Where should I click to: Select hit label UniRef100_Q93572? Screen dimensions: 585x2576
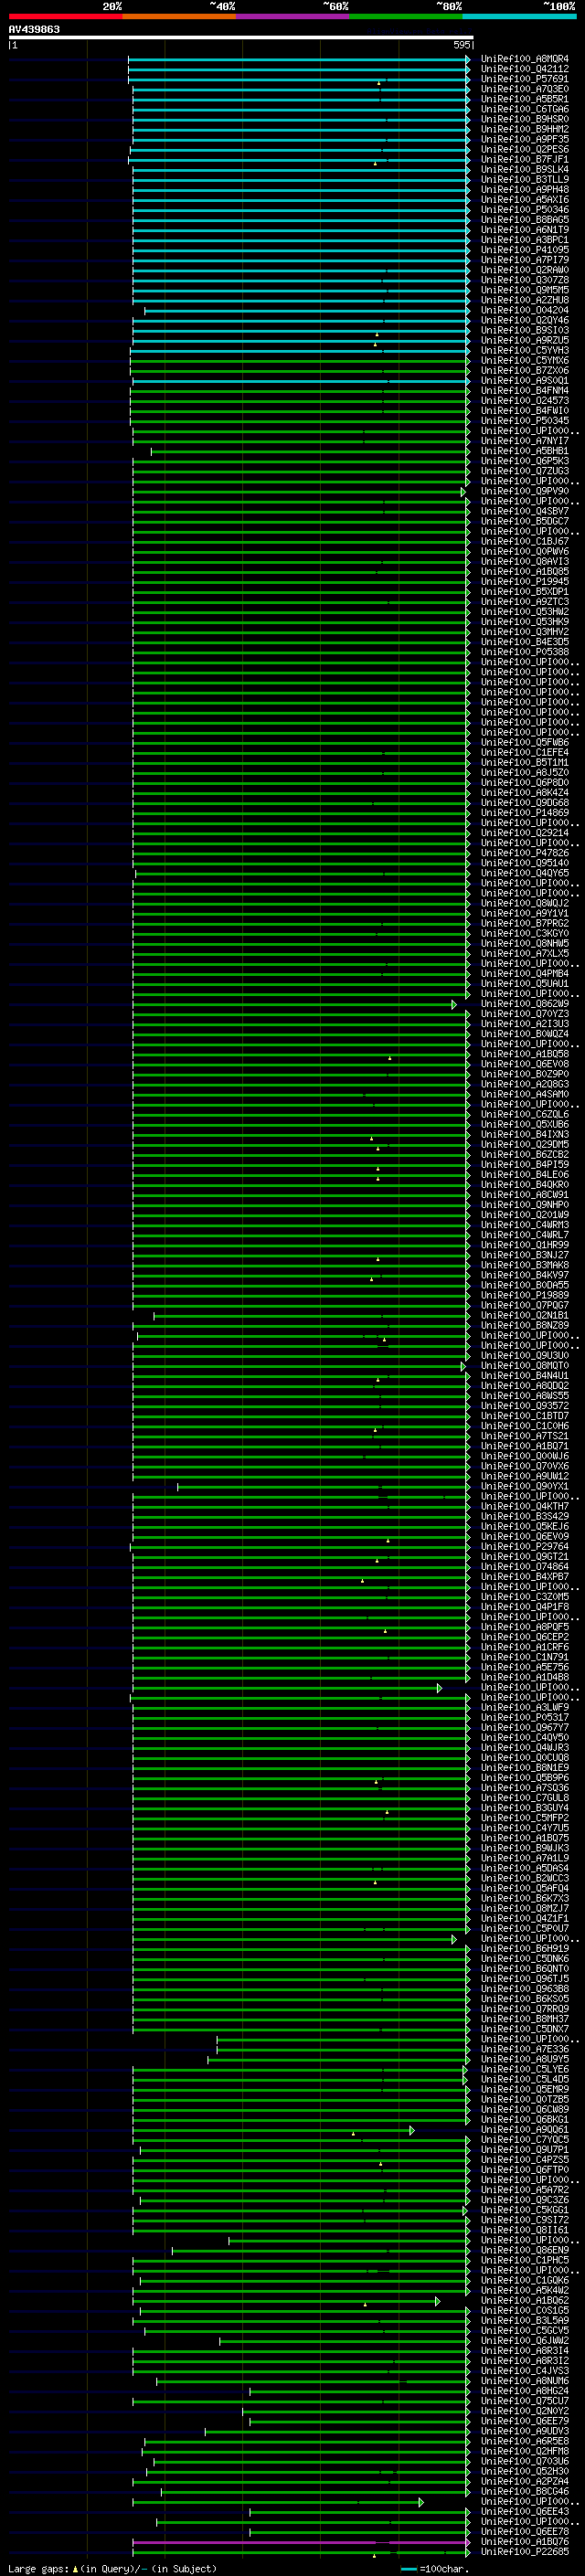point(524,1406)
